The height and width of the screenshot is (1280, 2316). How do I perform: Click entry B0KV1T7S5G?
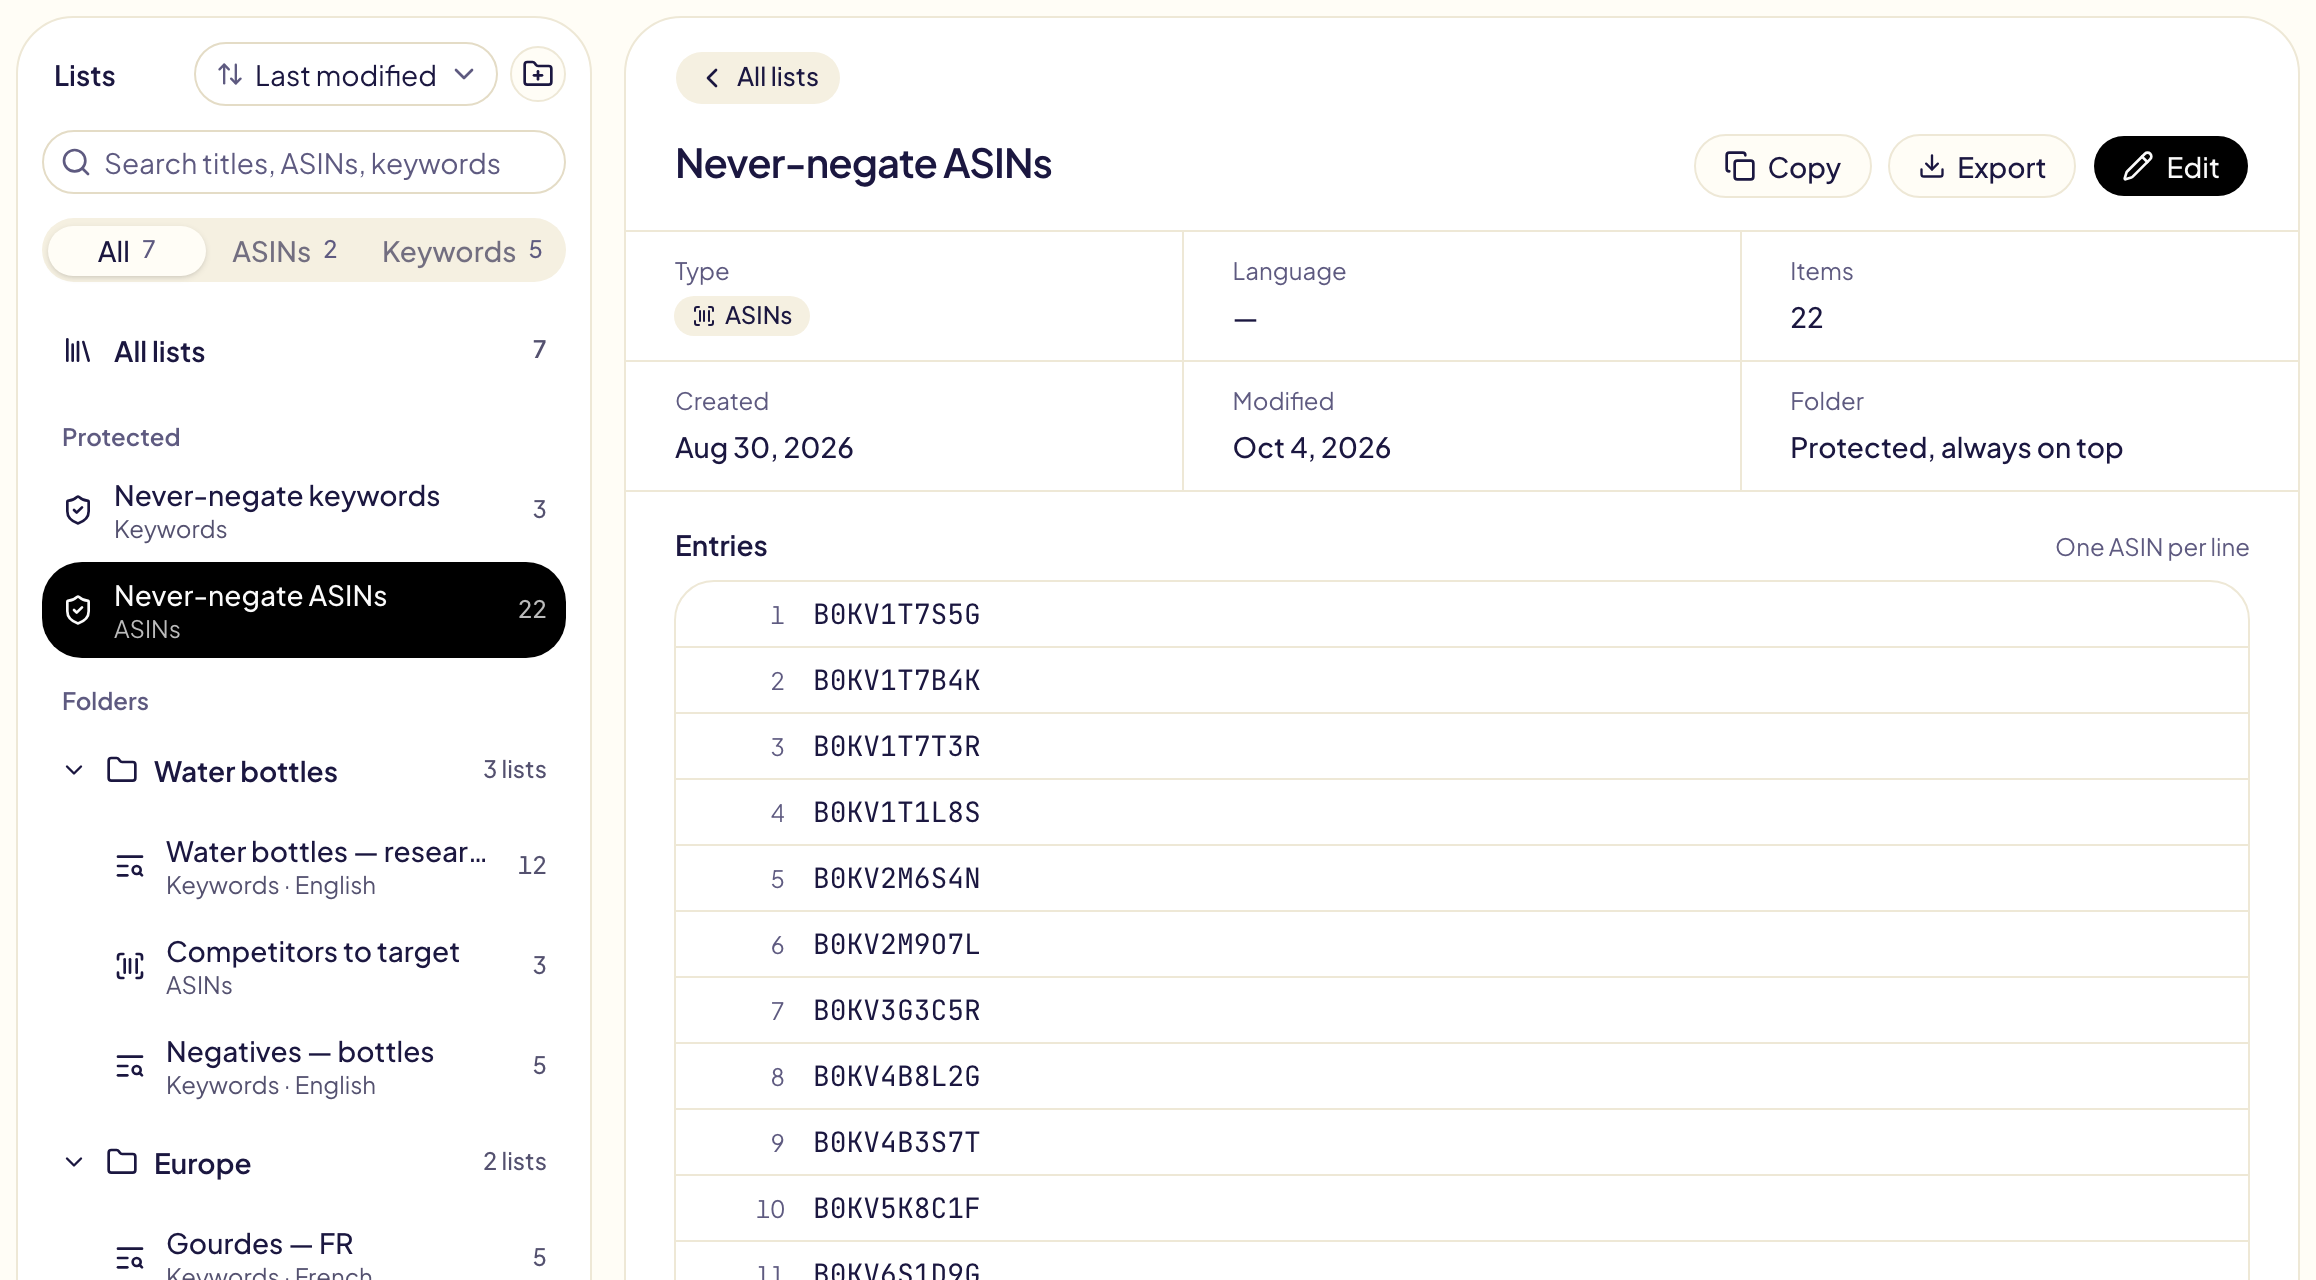[1462, 615]
